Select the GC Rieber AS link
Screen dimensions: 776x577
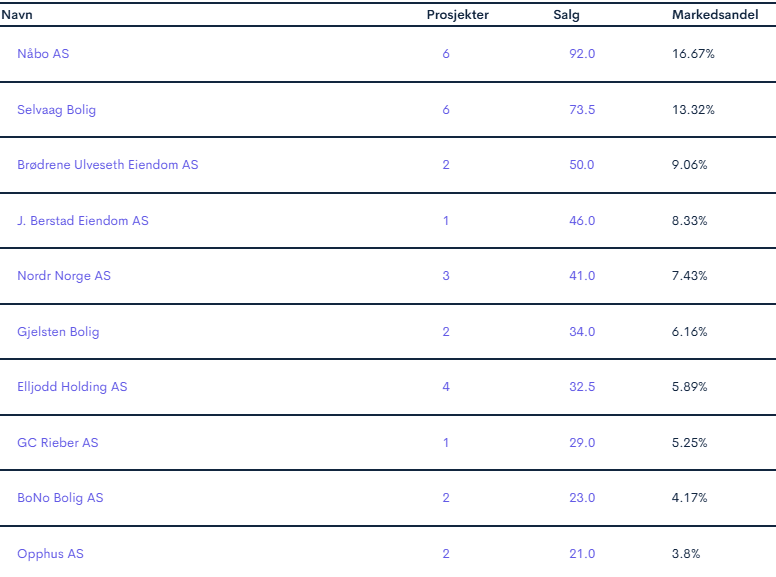[x=57, y=443]
